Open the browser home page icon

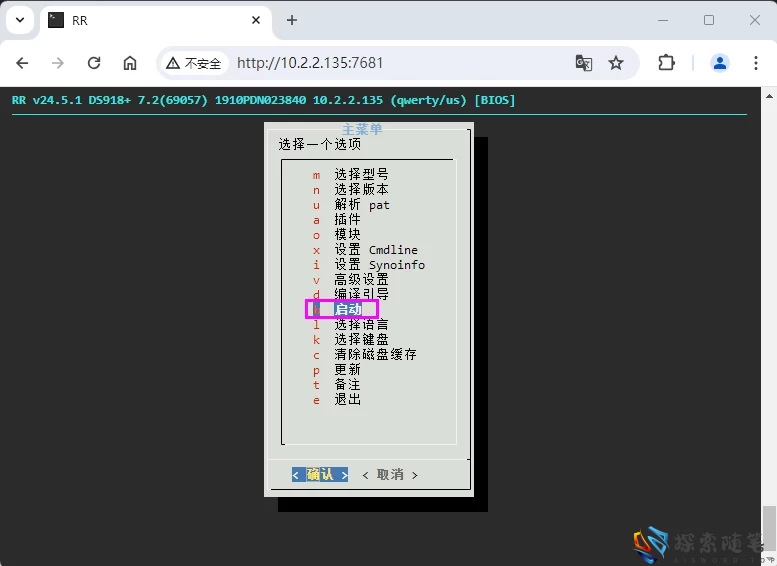click(130, 63)
